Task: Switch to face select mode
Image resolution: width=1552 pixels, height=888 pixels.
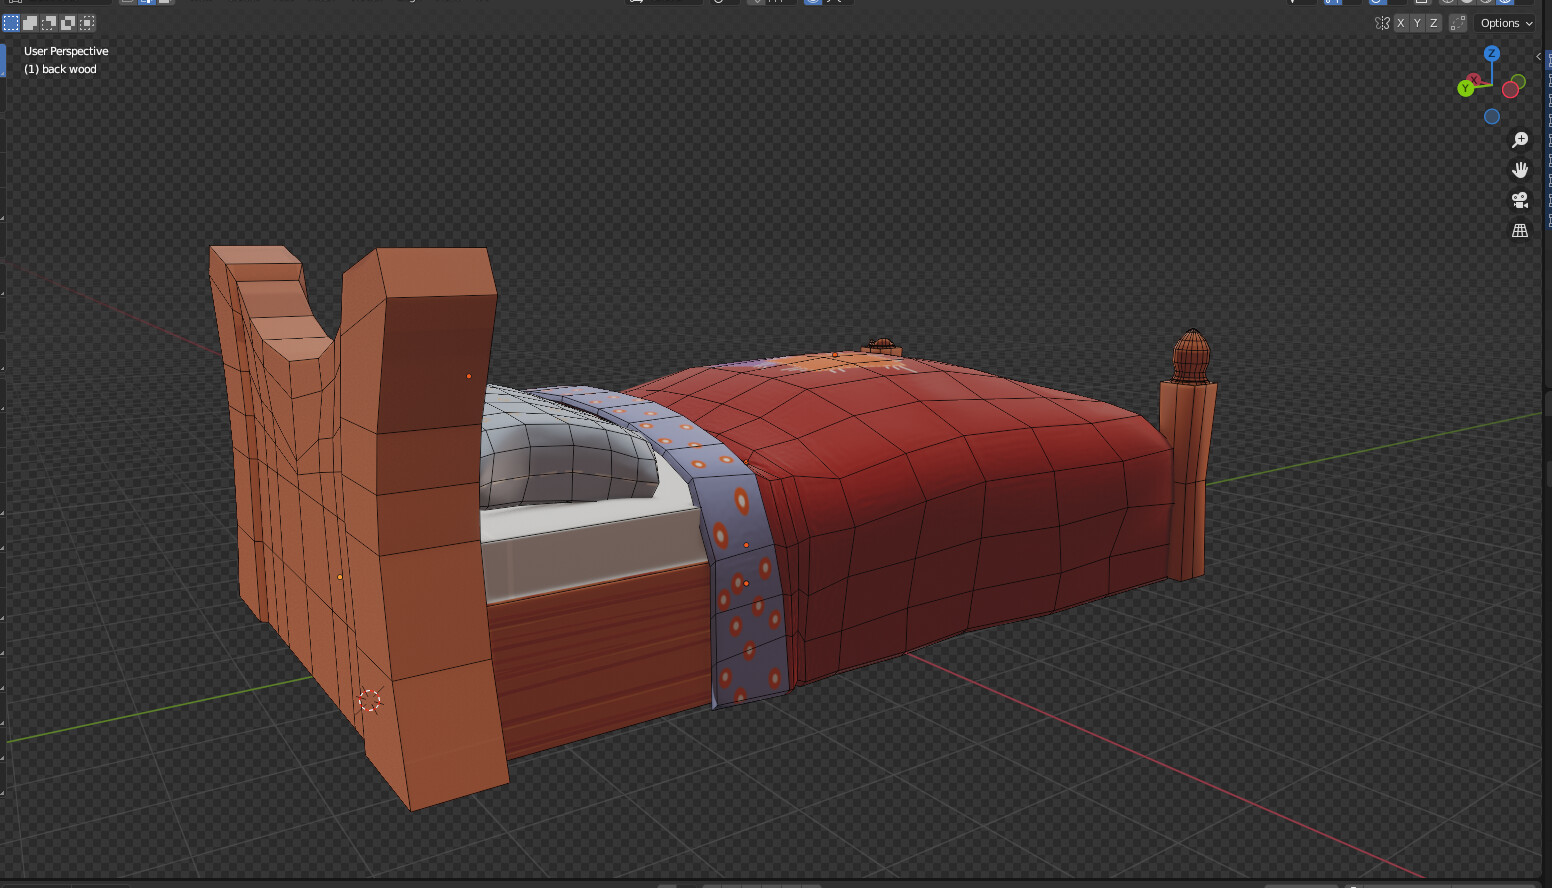Action: pyautogui.click(x=166, y=2)
